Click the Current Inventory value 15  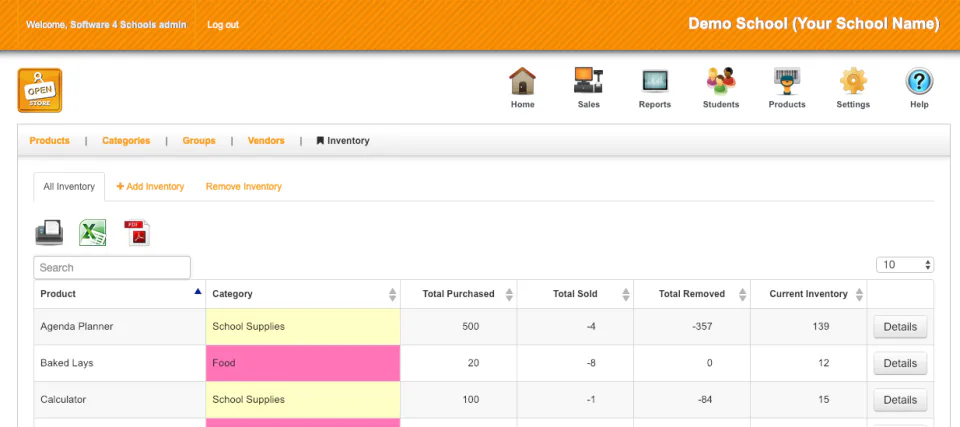click(x=823, y=399)
